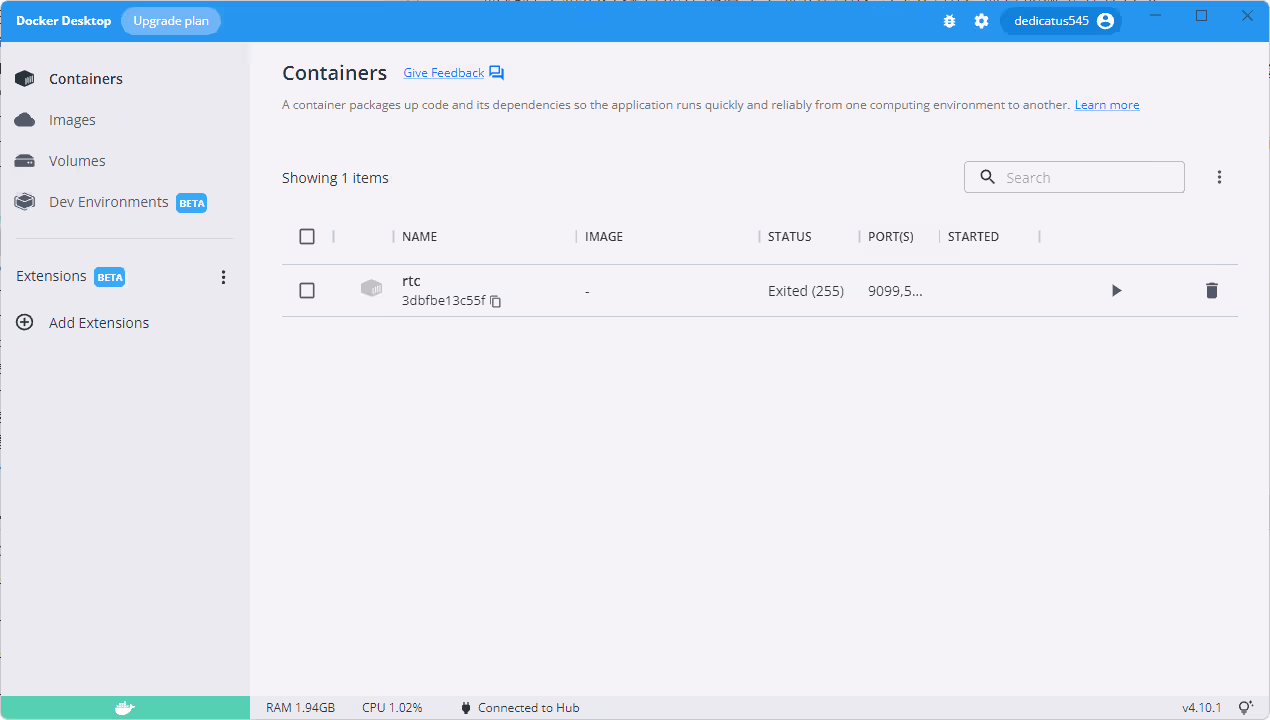The image size is (1270, 720).
Task: Click the search magnifier icon
Action: 988,177
